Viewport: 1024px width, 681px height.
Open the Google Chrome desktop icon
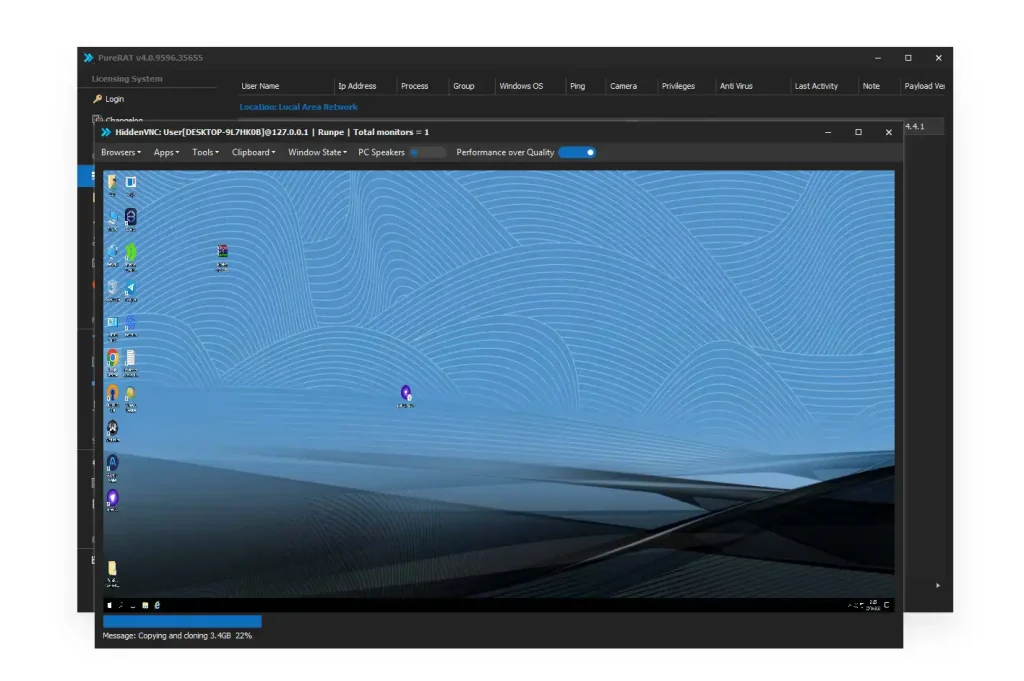[x=113, y=358]
